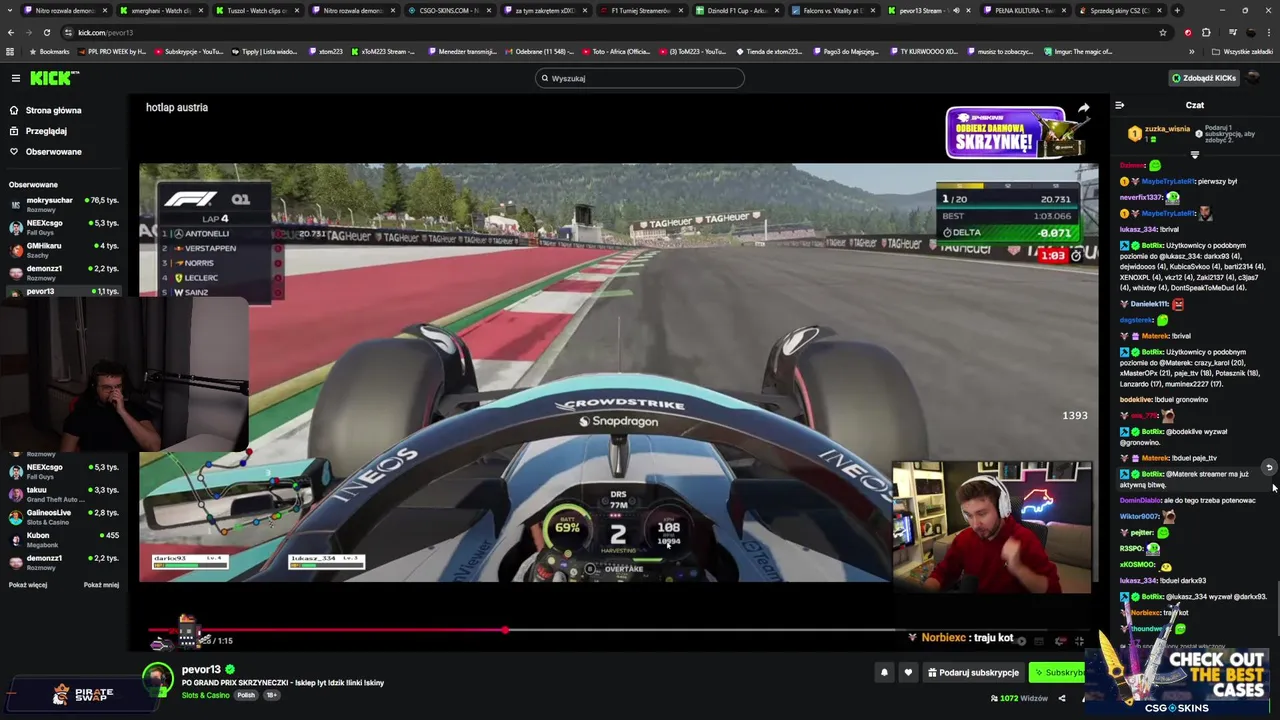Click the share arrow on video
Screen dimensions: 1280x720
coord(1083,108)
